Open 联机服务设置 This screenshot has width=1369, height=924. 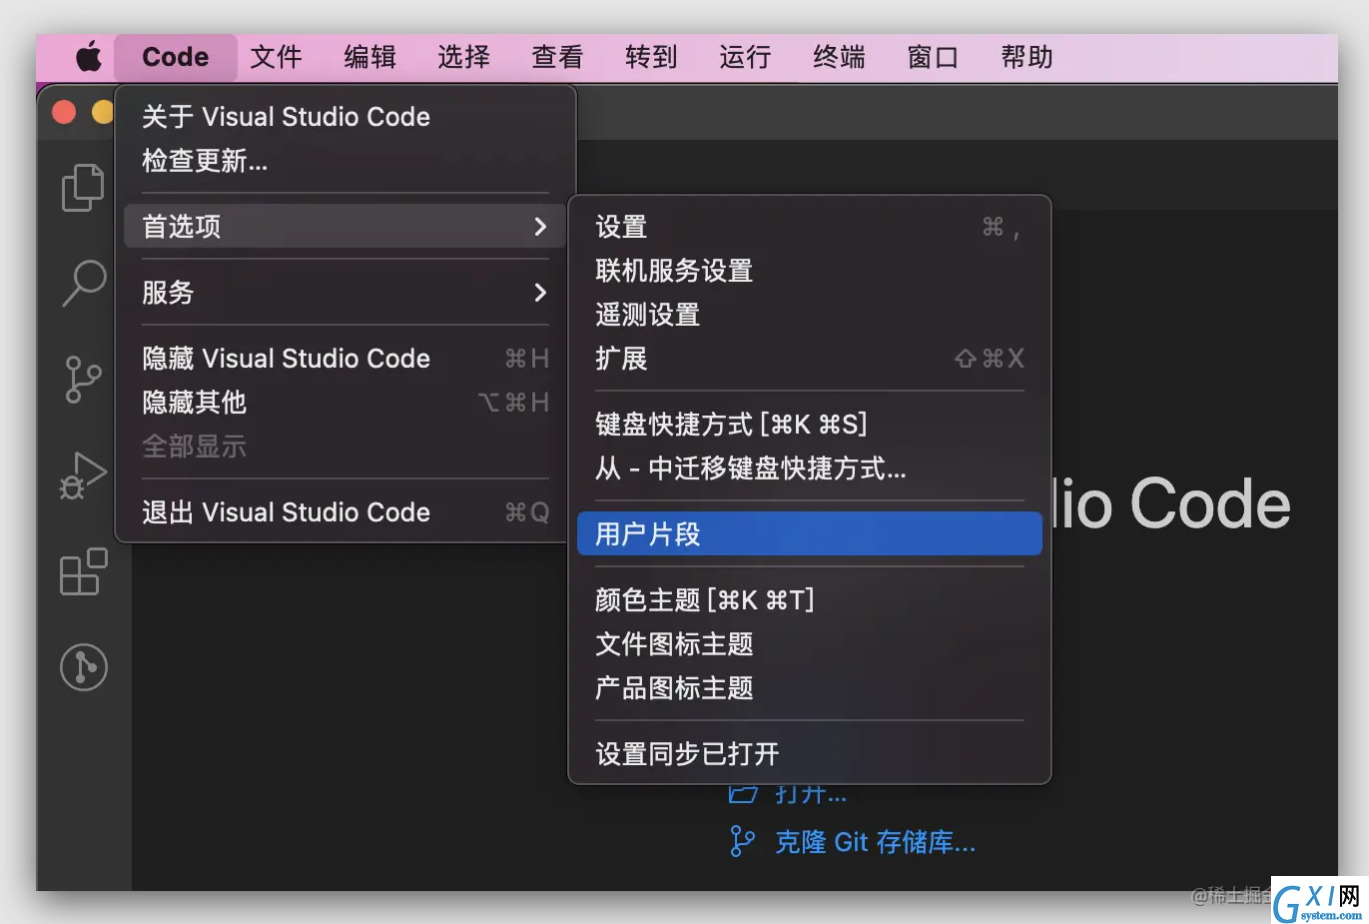coord(809,271)
